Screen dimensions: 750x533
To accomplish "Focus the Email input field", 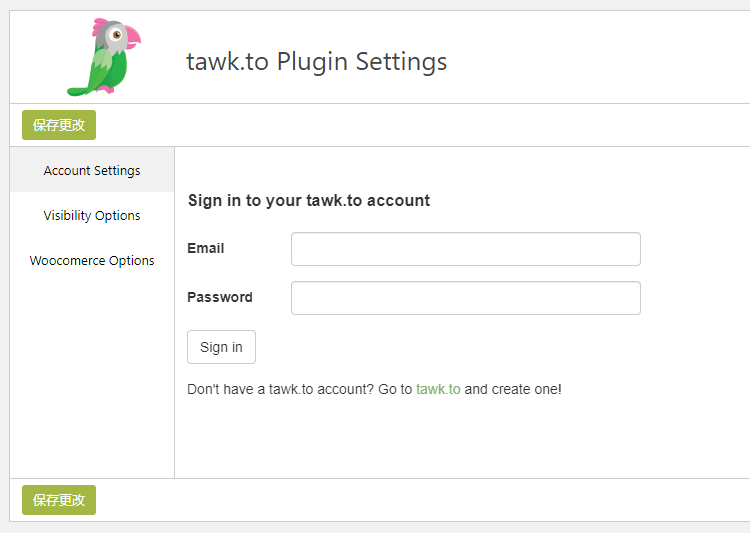I will click(466, 249).
